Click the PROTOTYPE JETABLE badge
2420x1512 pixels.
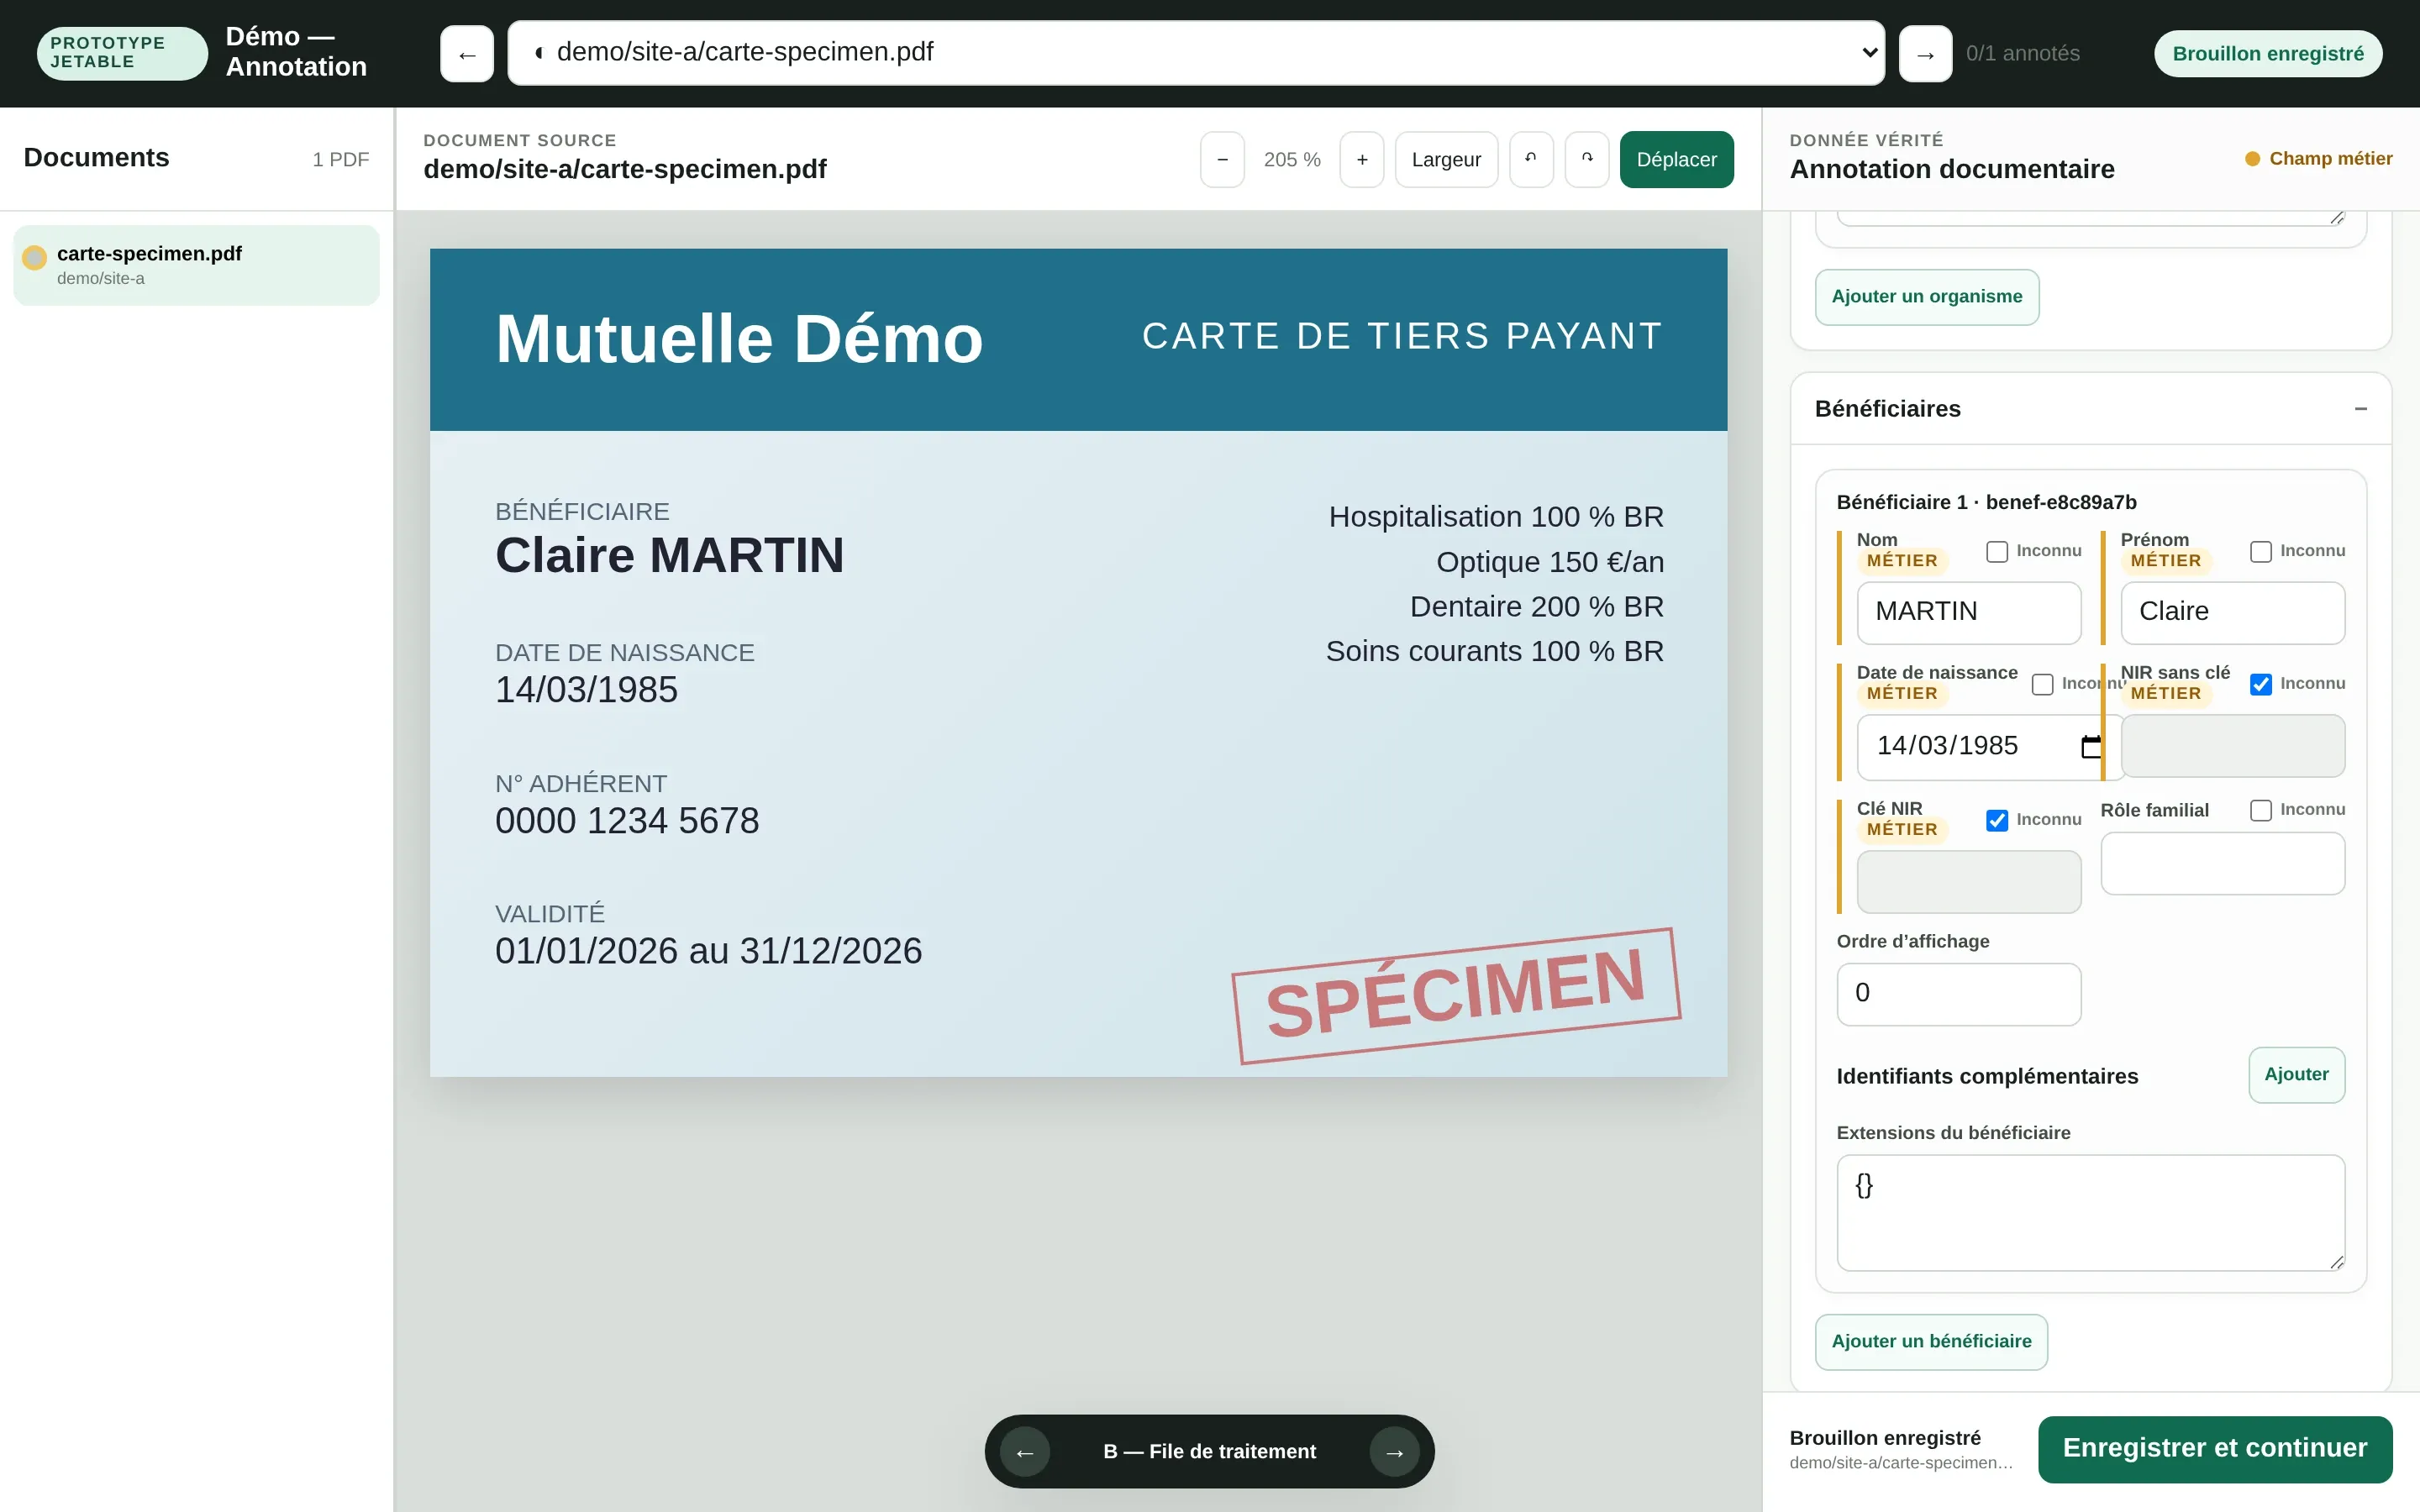[x=122, y=53]
